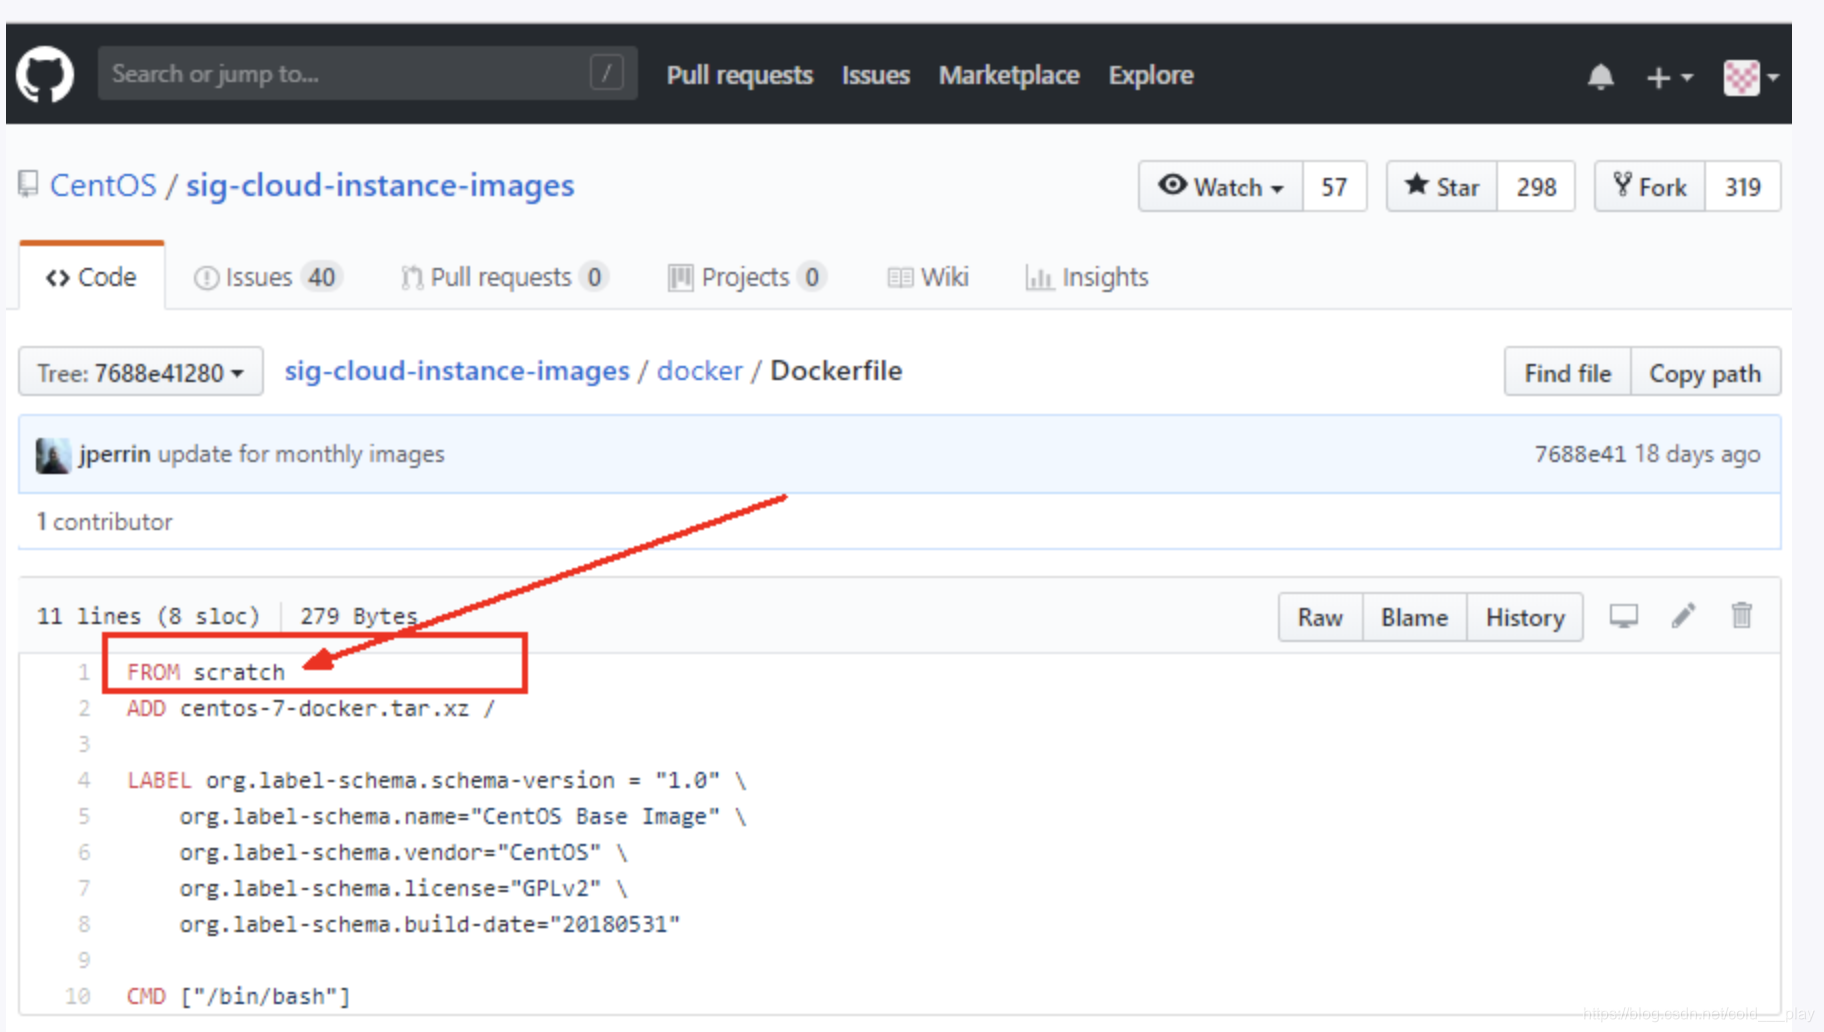The width and height of the screenshot is (1824, 1032).
Task: Star the repository
Action: point(1441,186)
